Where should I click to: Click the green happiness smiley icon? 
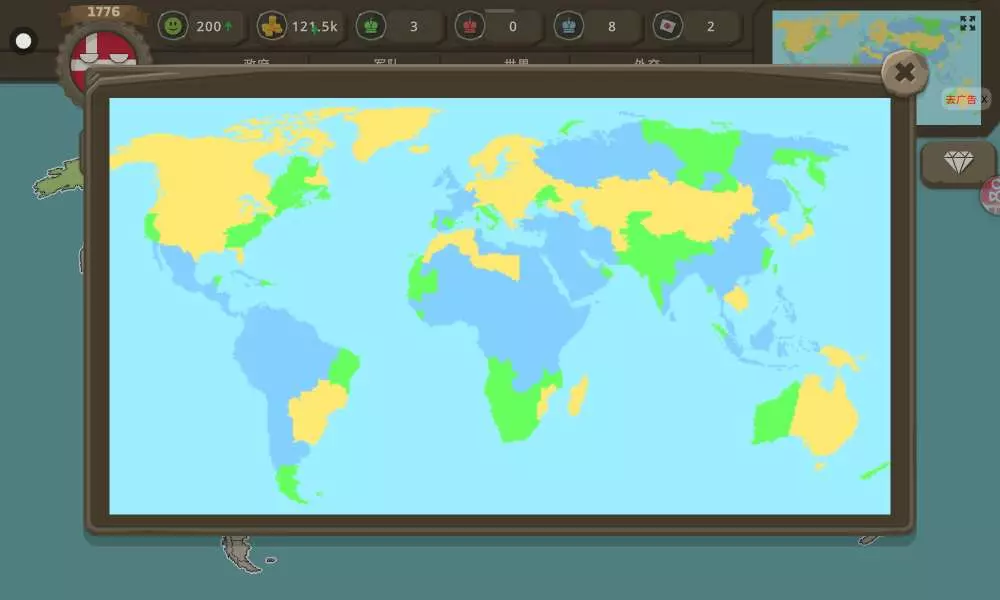tap(173, 26)
